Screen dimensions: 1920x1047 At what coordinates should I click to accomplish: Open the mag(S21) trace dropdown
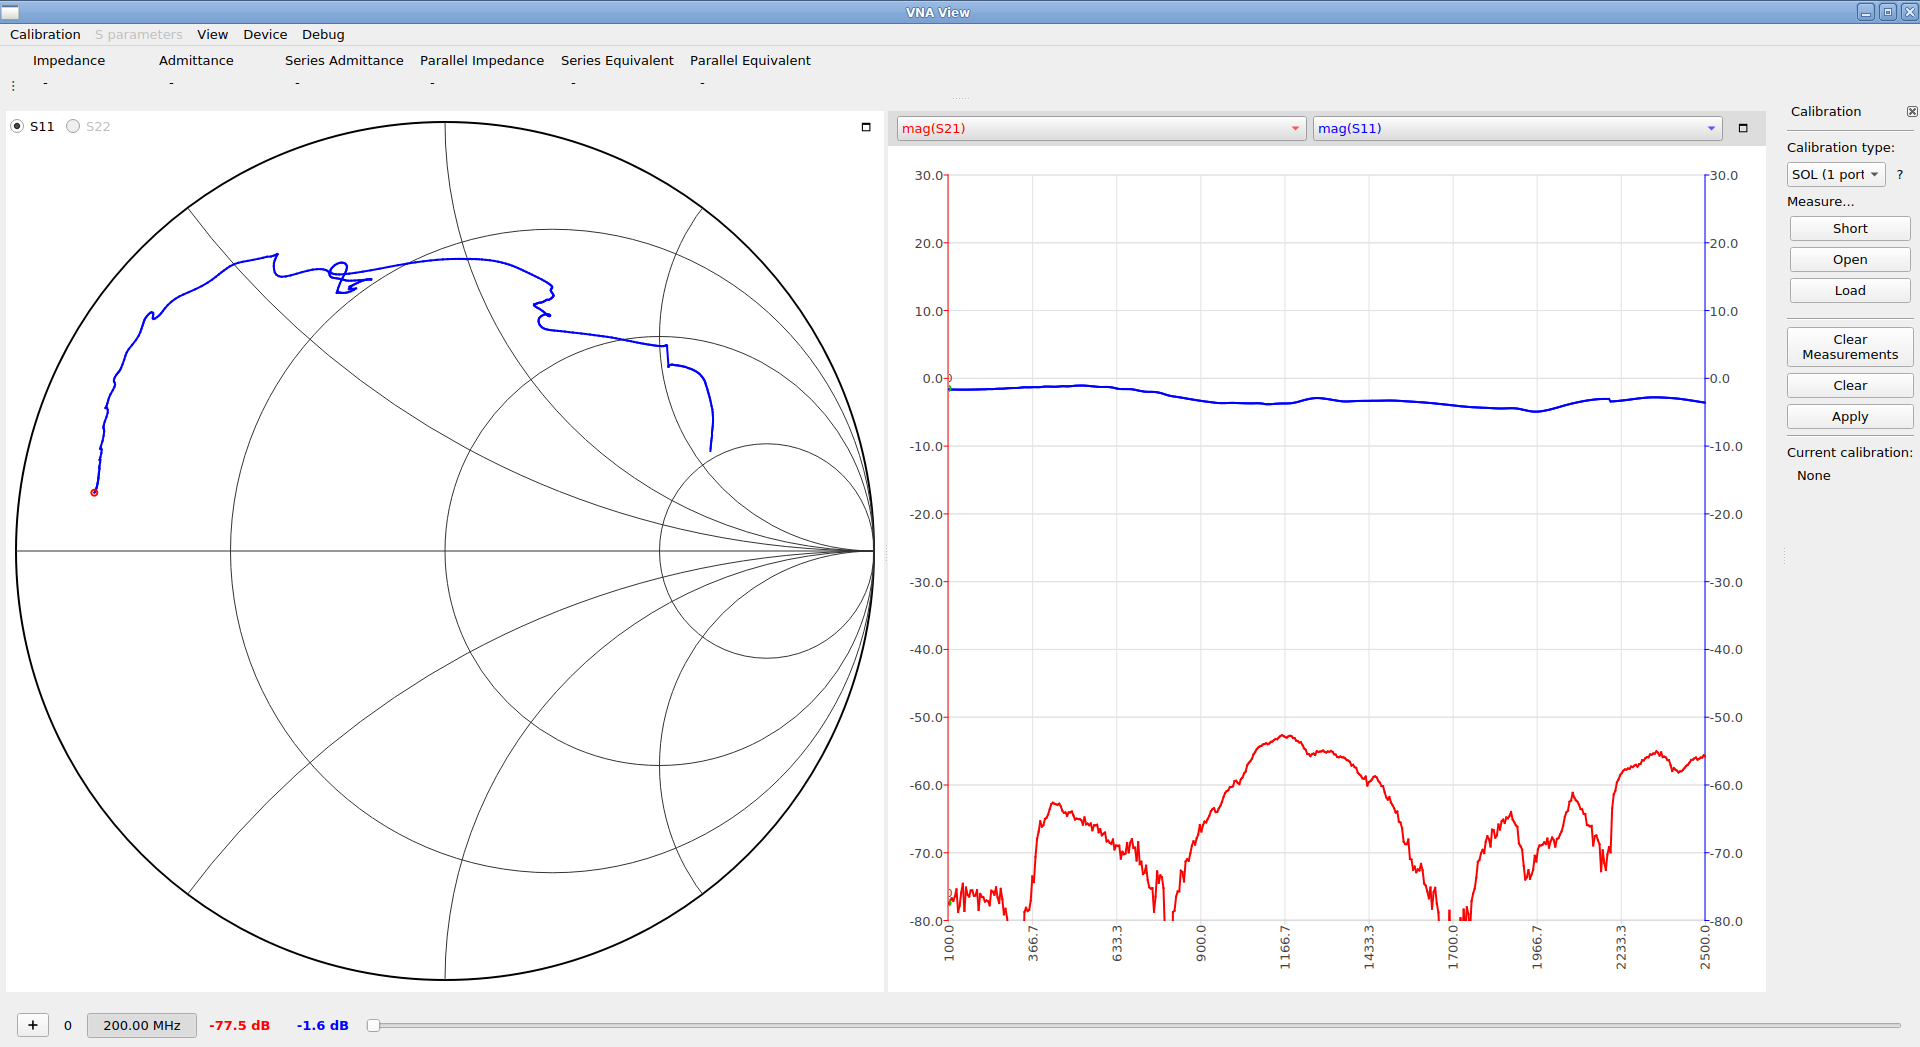point(1101,128)
